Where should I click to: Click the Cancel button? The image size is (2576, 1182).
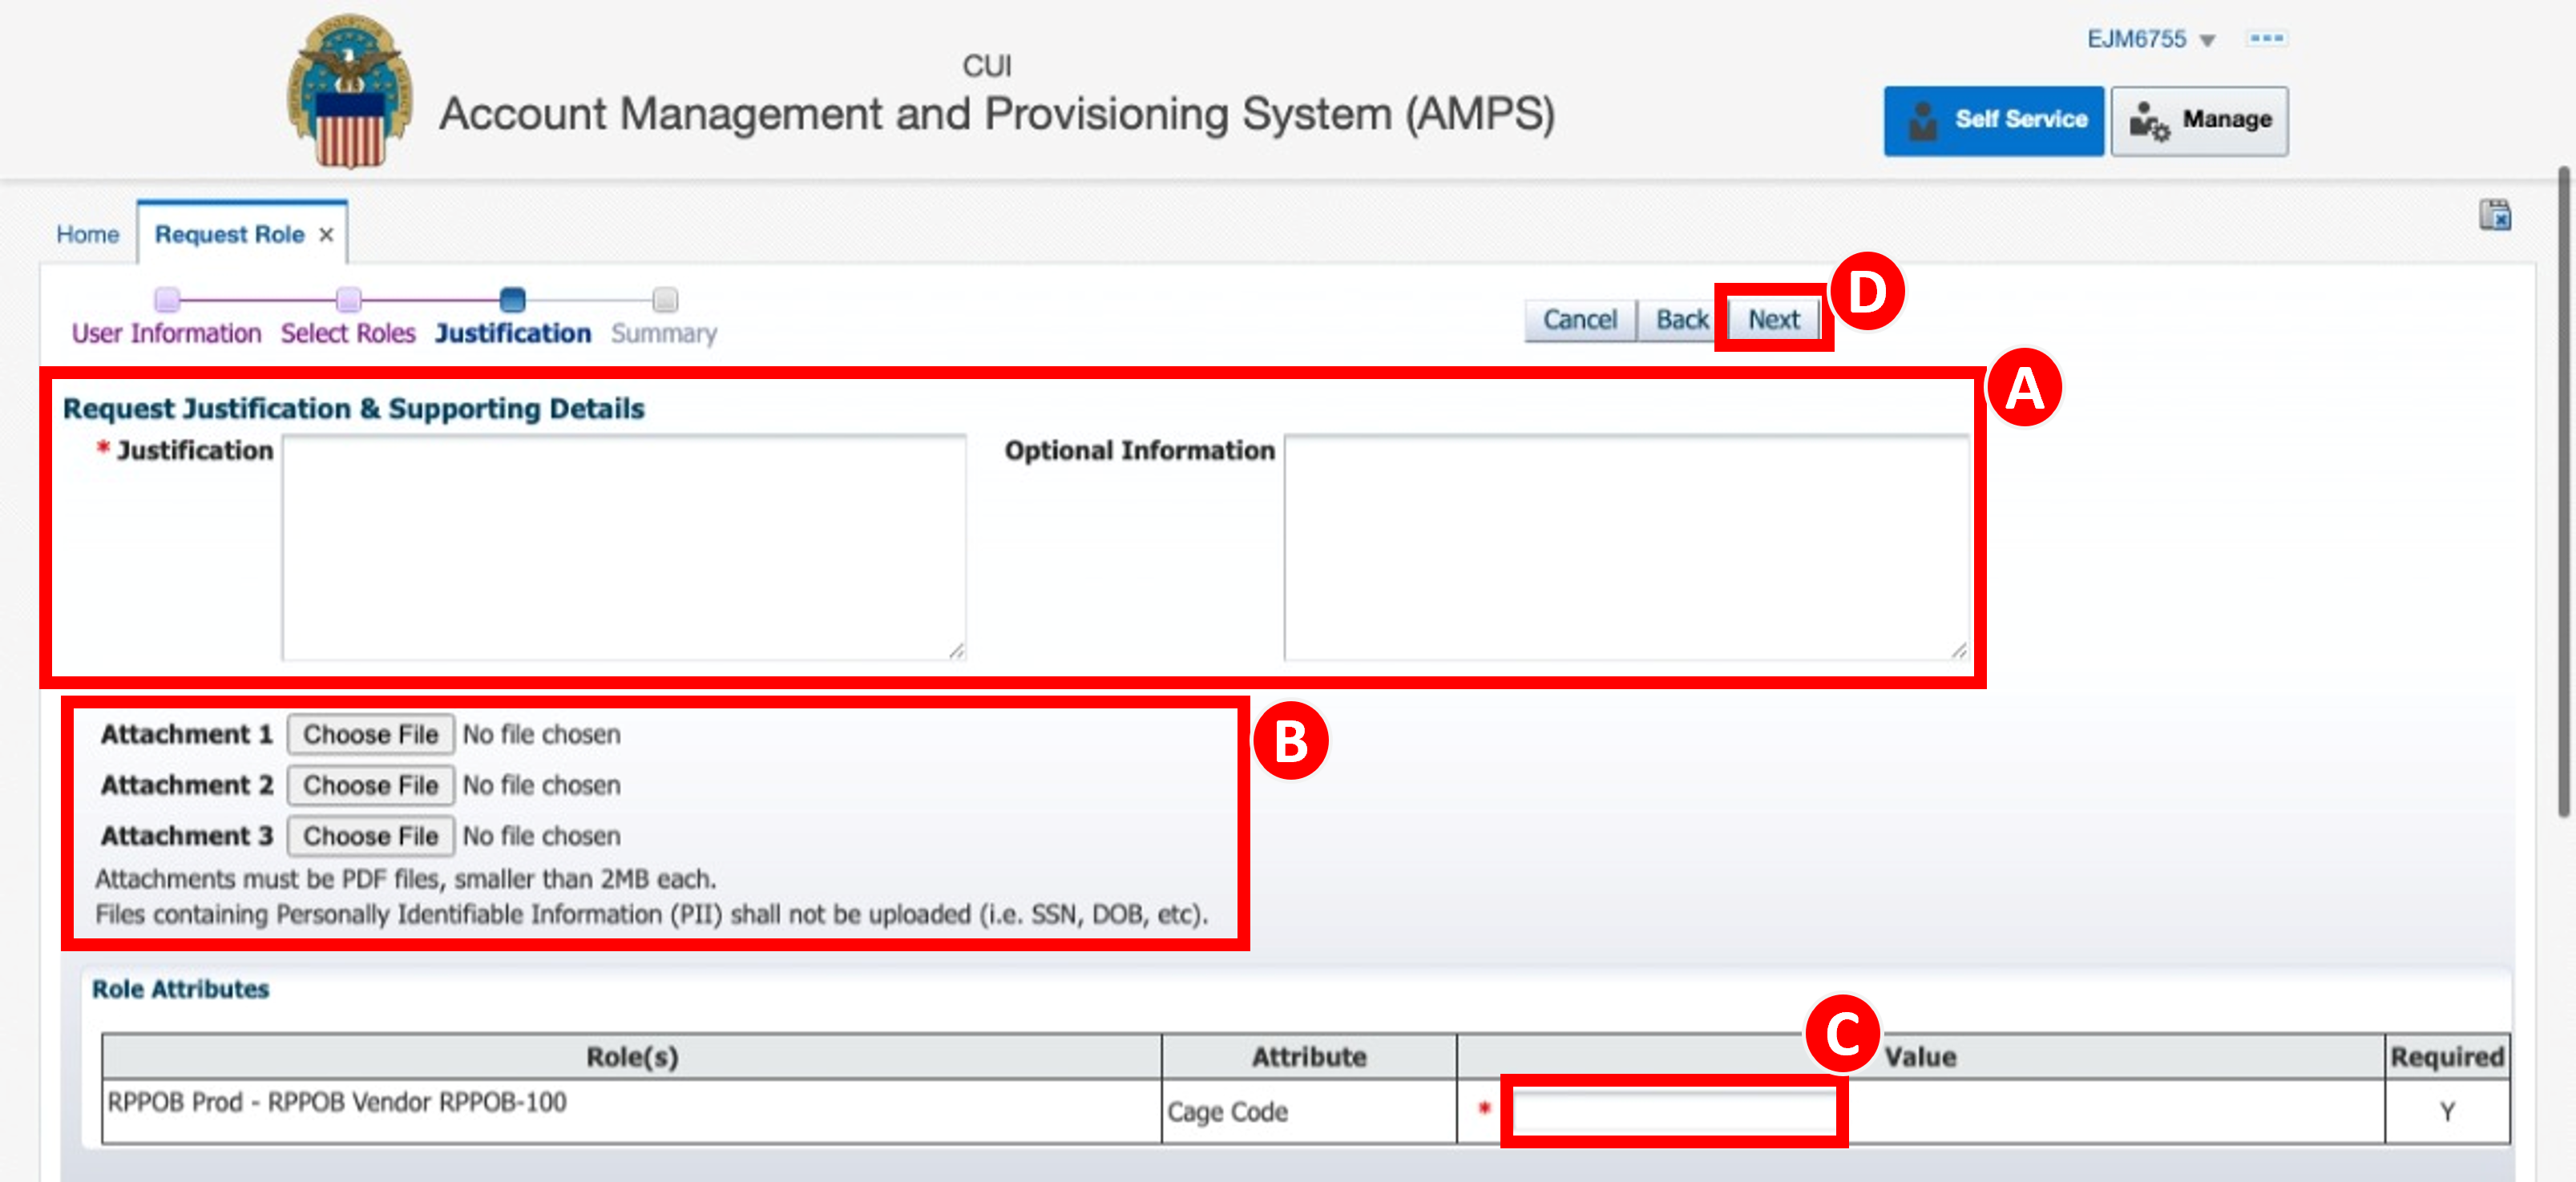point(1579,319)
